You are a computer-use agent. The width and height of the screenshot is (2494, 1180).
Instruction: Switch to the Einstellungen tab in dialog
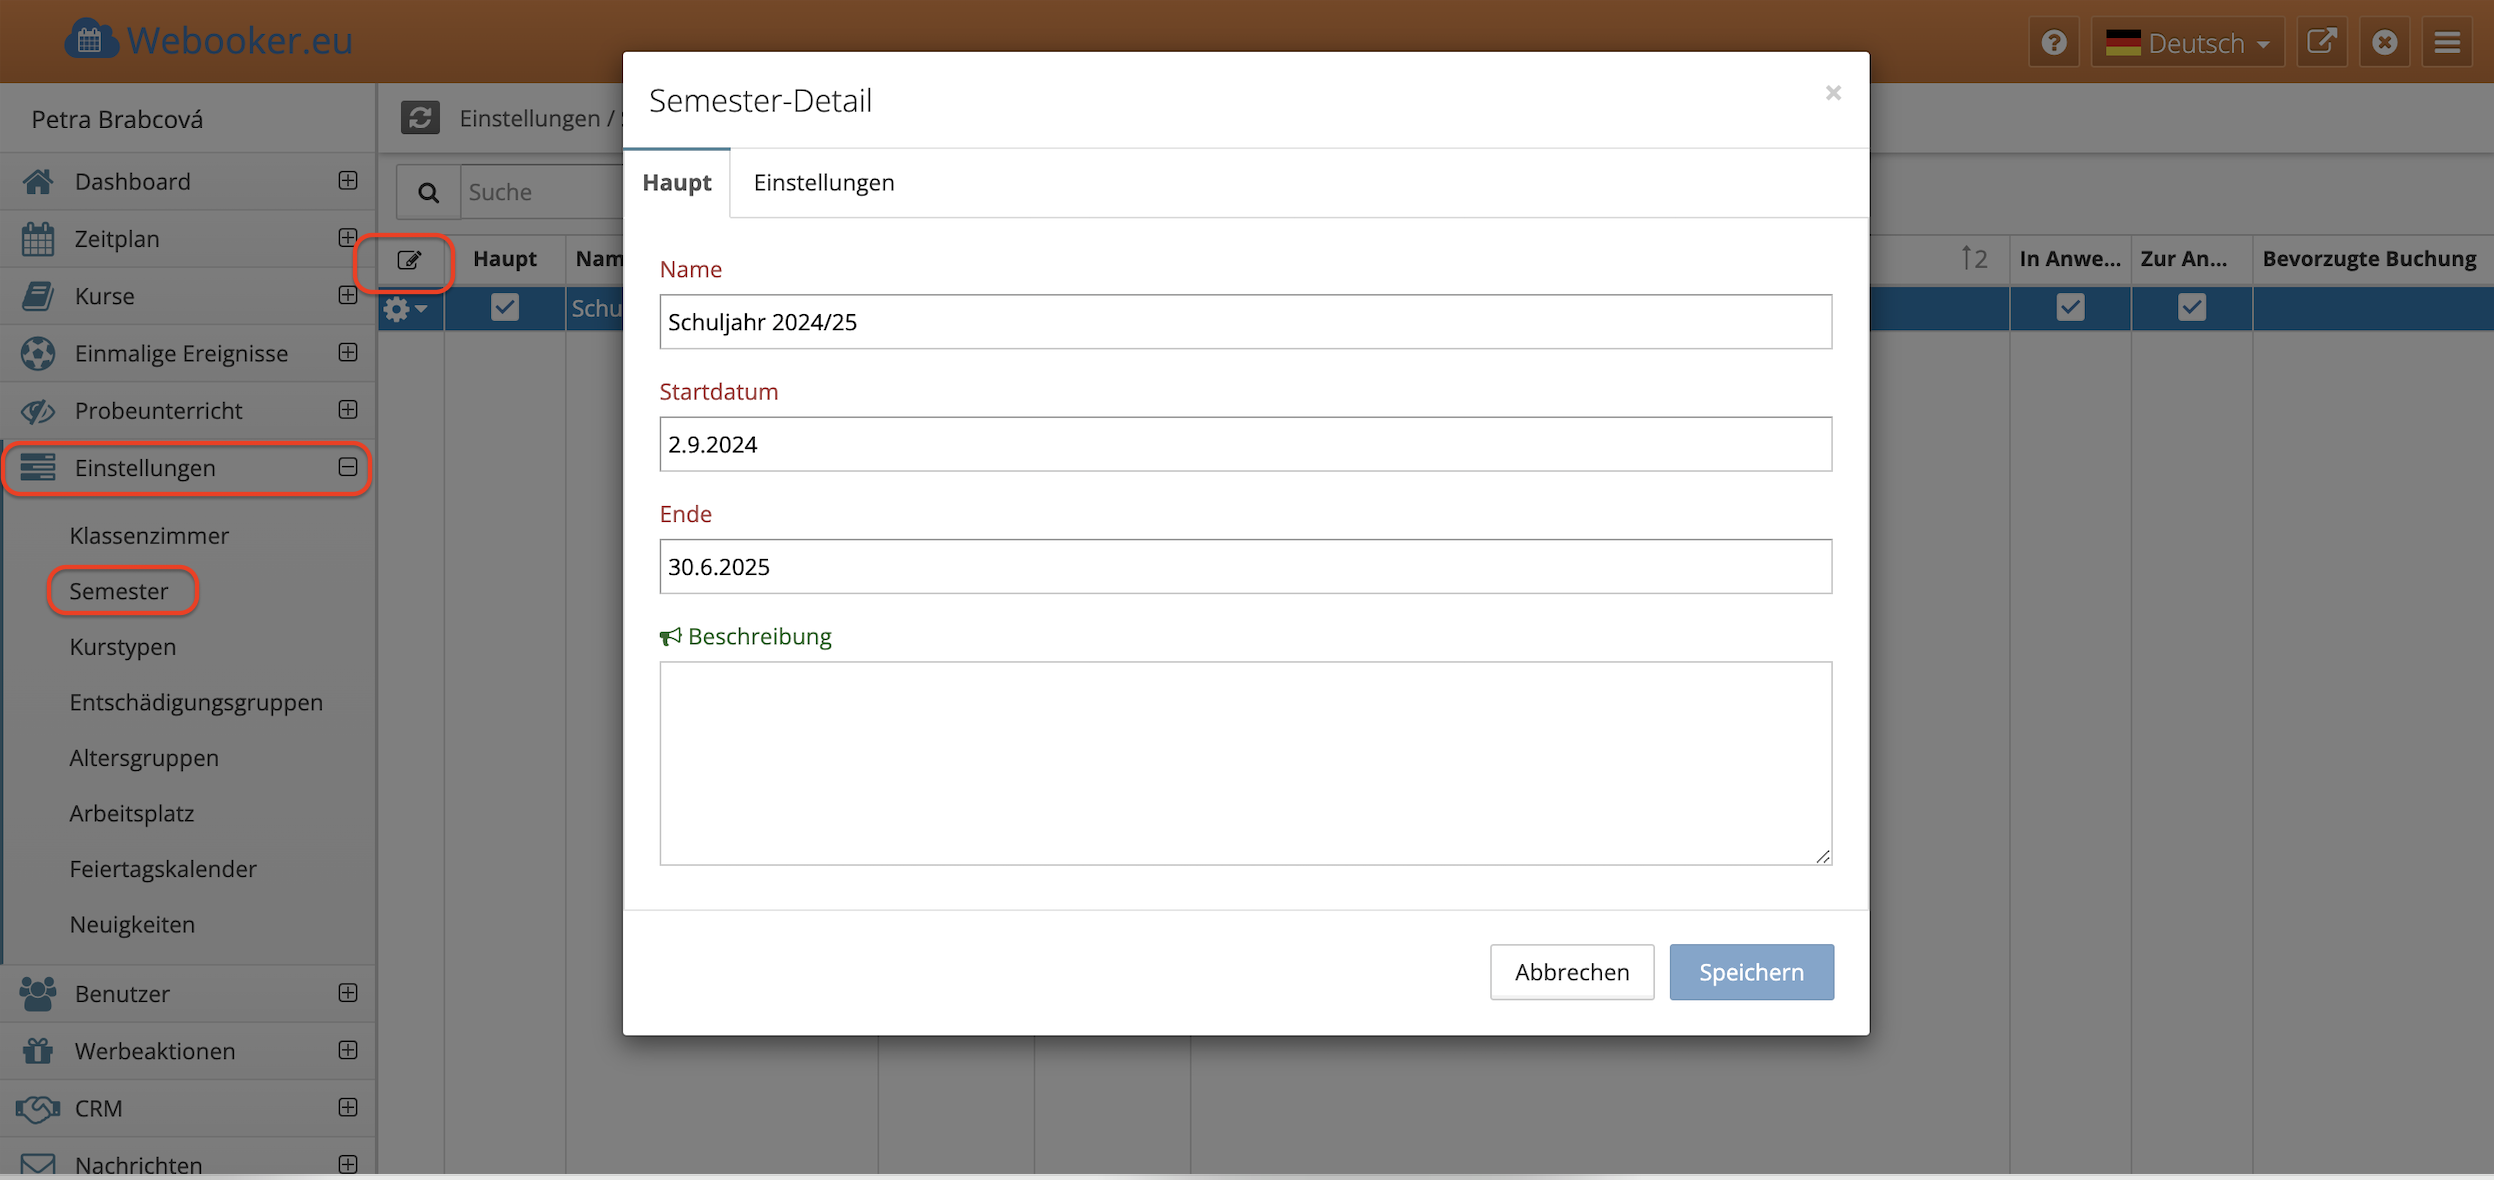[x=823, y=183]
